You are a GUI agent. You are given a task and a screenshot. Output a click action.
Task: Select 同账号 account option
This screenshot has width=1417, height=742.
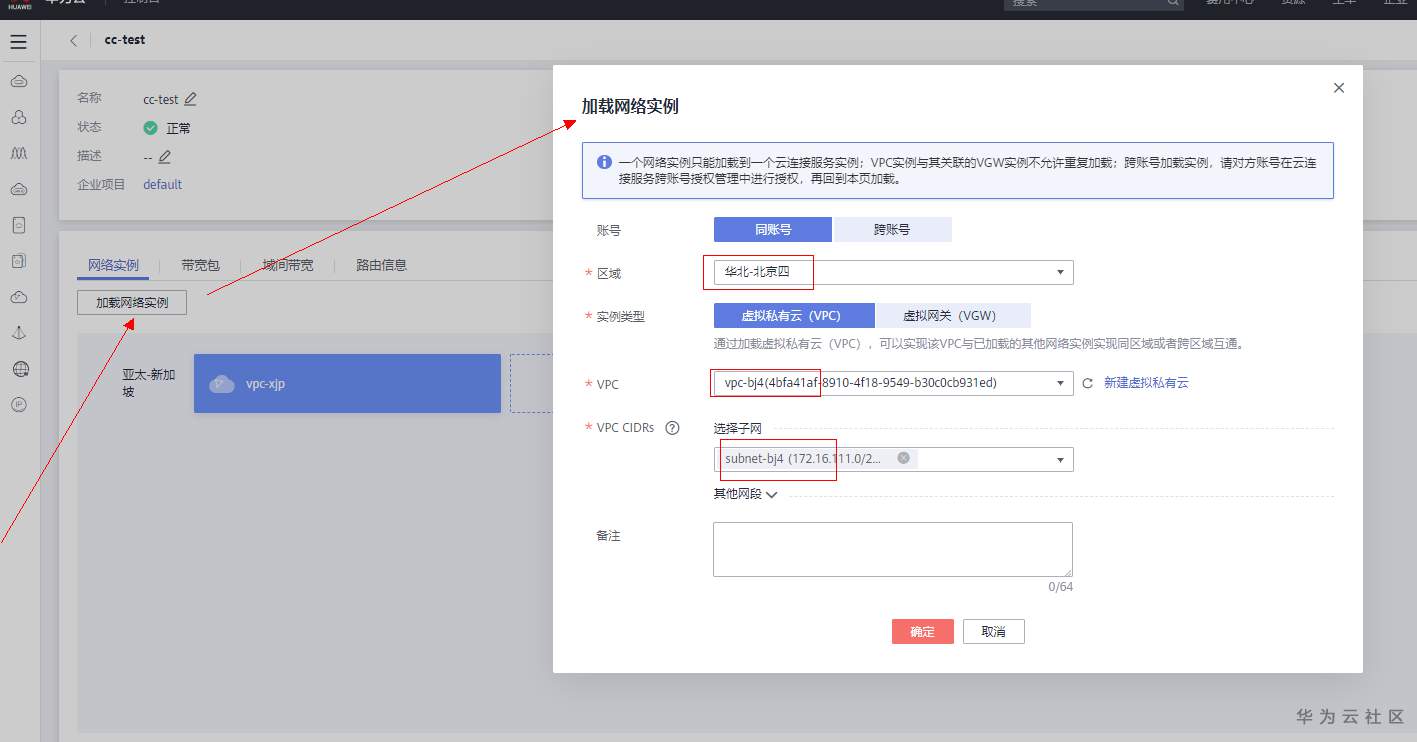pyautogui.click(x=773, y=229)
